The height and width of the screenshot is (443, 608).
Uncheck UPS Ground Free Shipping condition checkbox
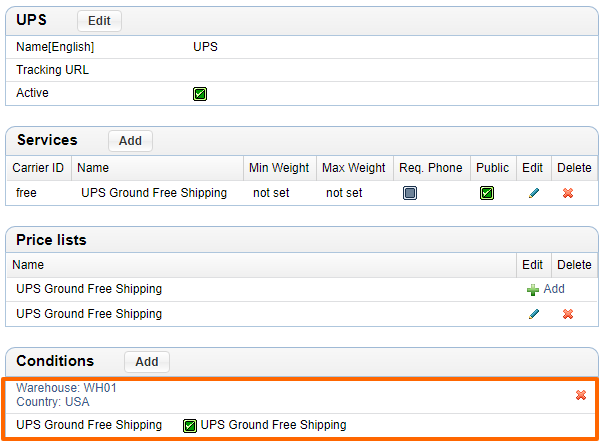click(190, 425)
